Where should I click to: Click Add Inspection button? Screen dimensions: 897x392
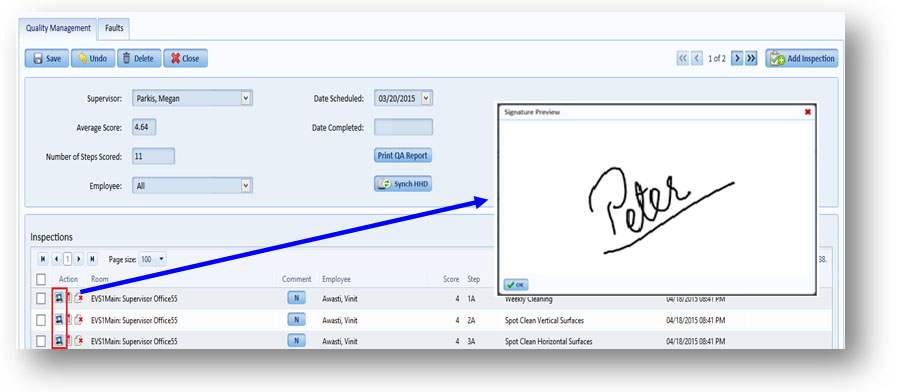coord(802,58)
